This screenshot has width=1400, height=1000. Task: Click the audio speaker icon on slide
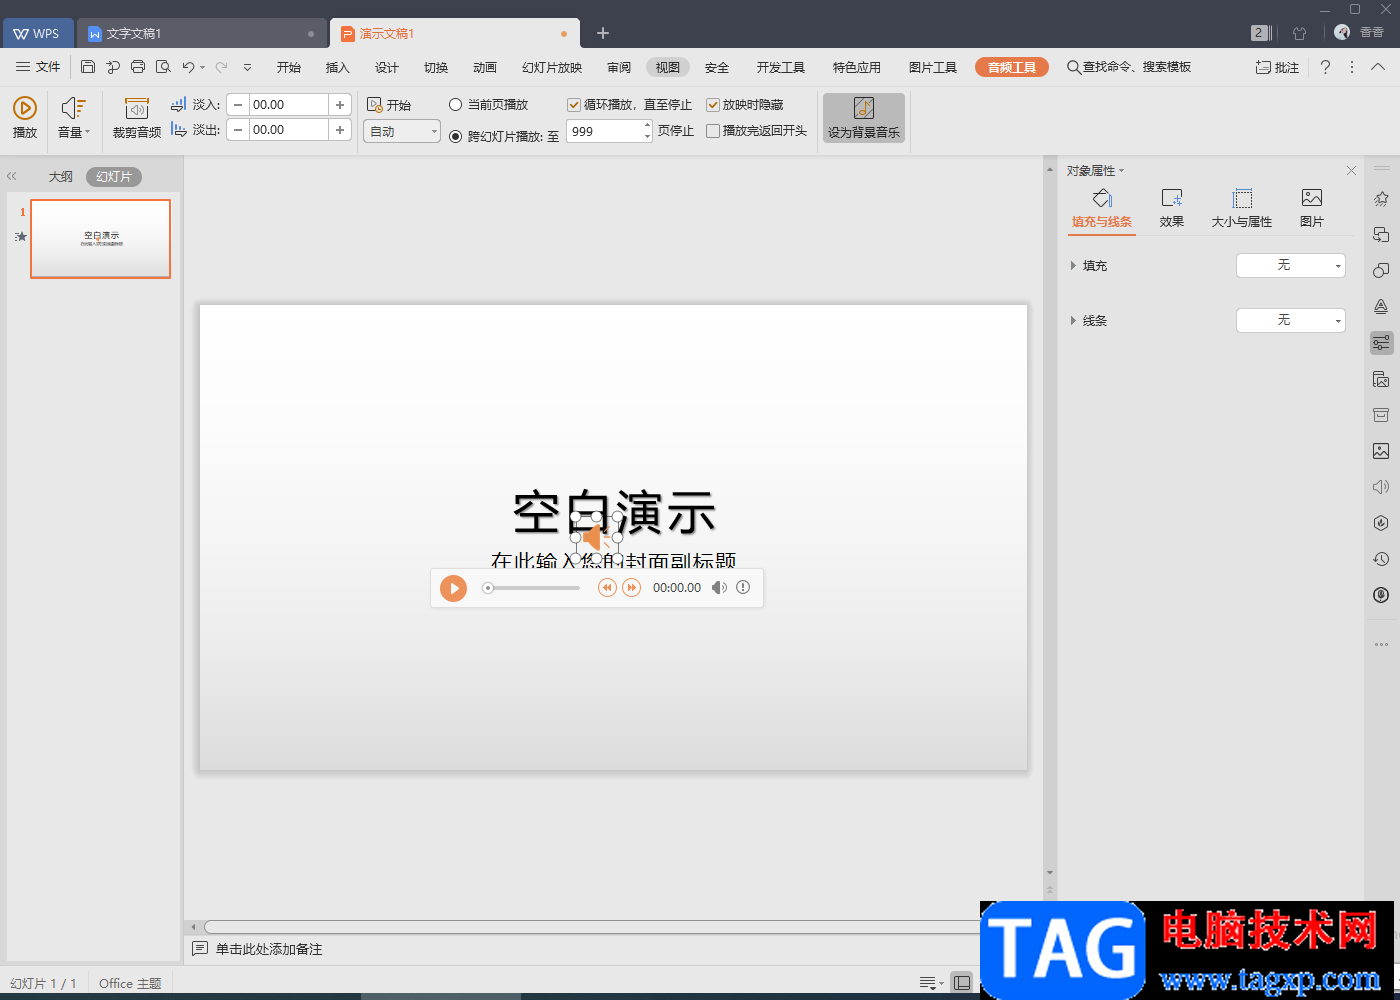click(596, 538)
